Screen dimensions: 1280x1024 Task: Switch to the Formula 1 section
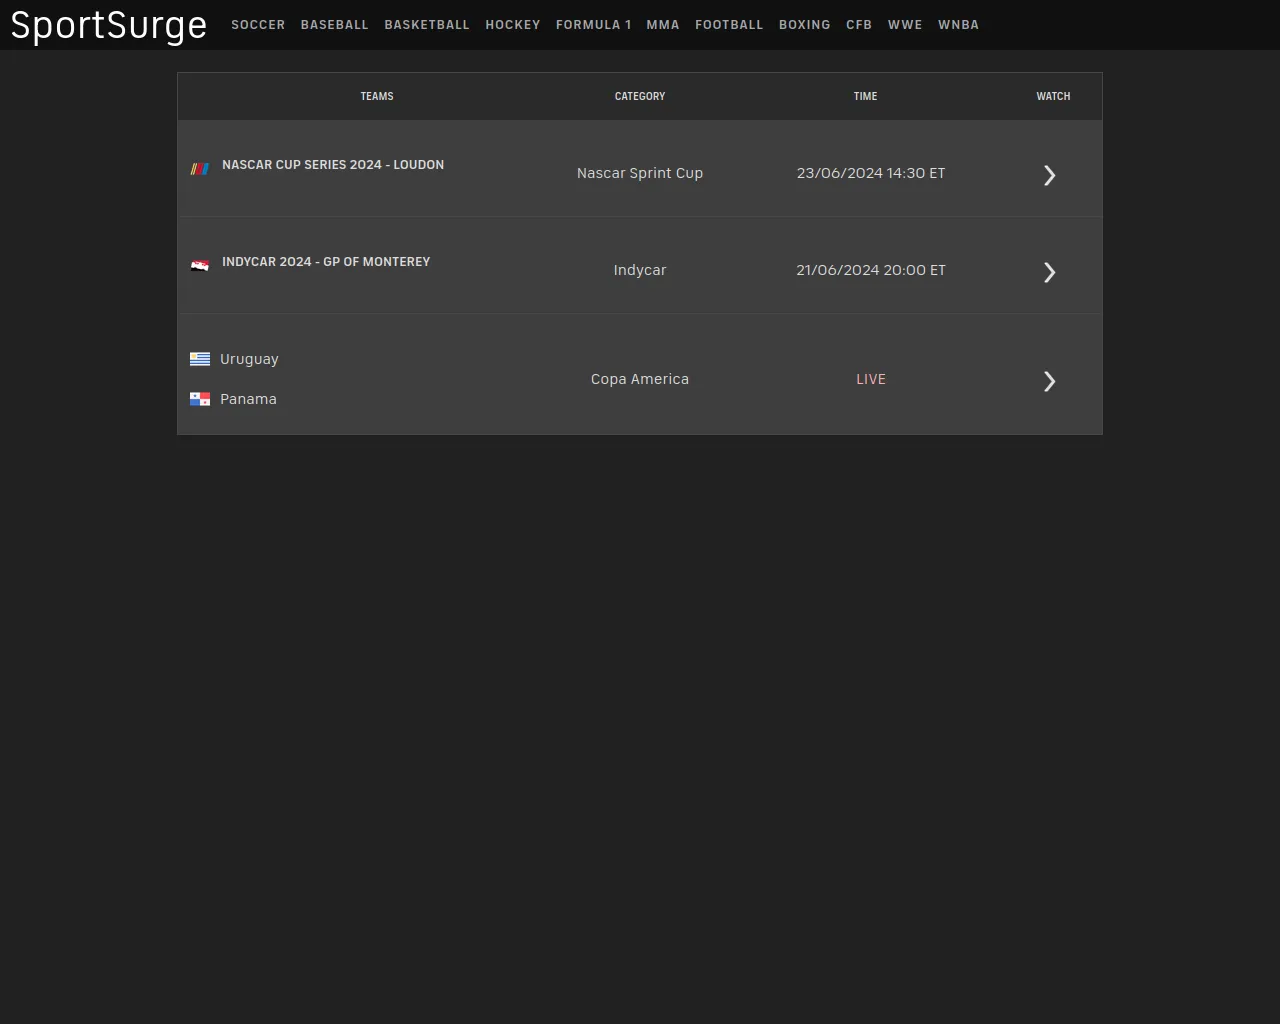[593, 25]
